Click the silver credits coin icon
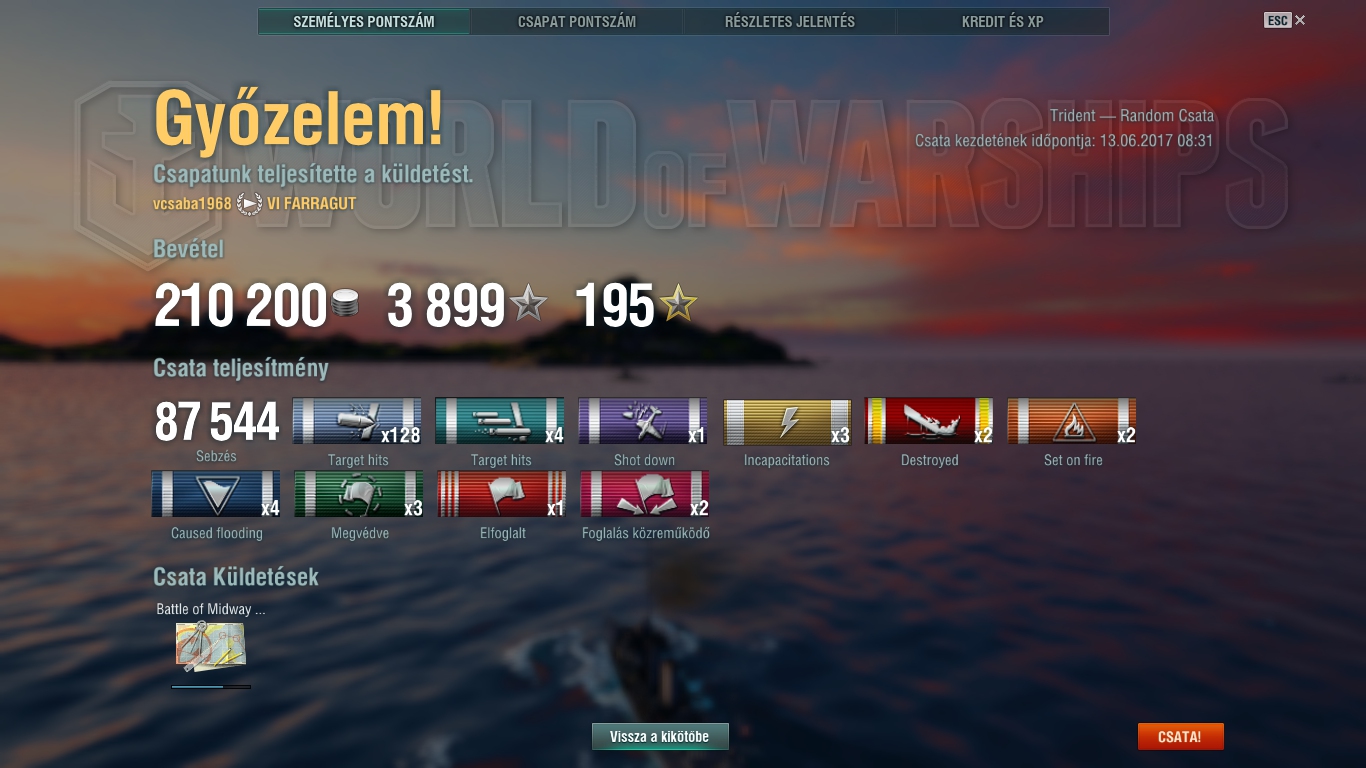 [344, 304]
